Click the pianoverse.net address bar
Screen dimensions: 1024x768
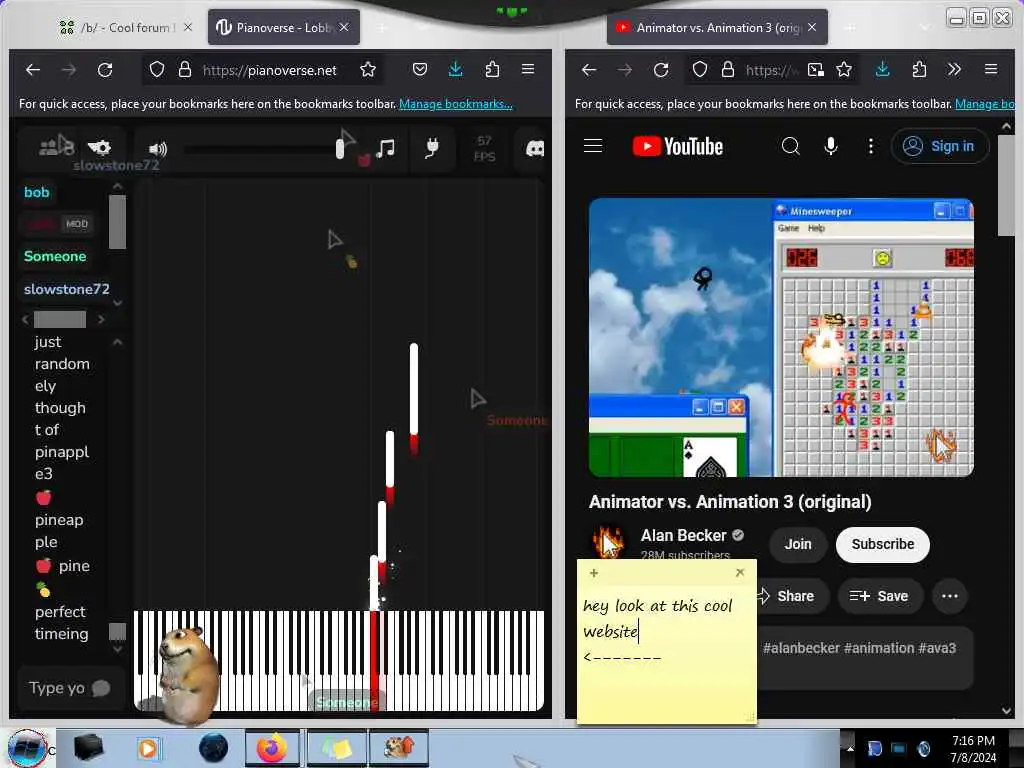point(269,70)
